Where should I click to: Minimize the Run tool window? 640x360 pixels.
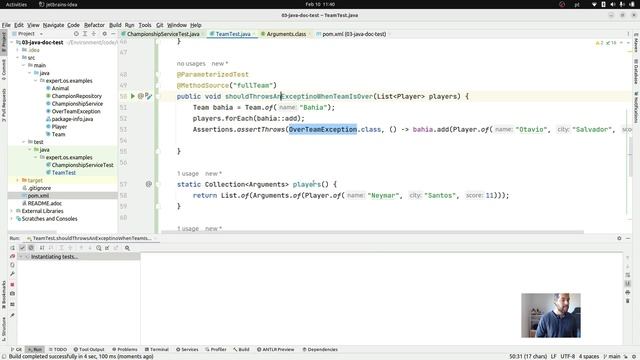[628, 238]
